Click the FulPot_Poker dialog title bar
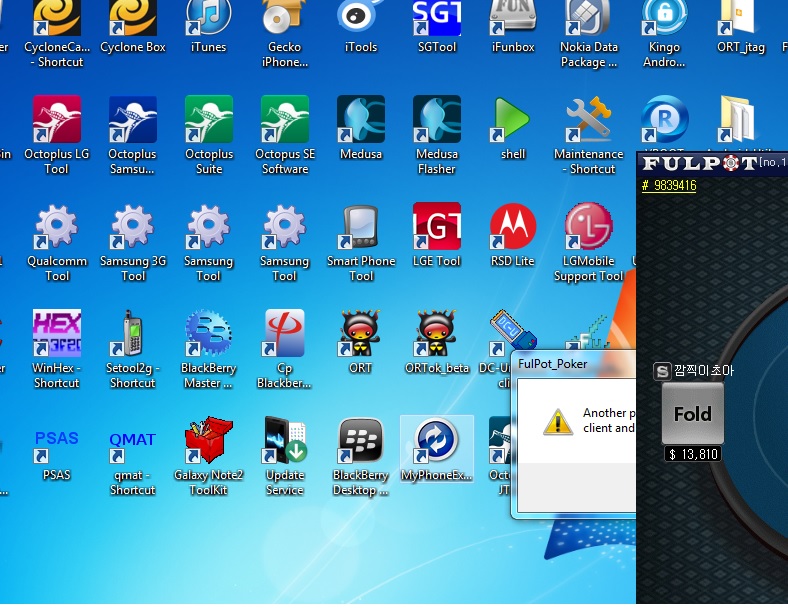This screenshot has width=788, height=615. (573, 364)
